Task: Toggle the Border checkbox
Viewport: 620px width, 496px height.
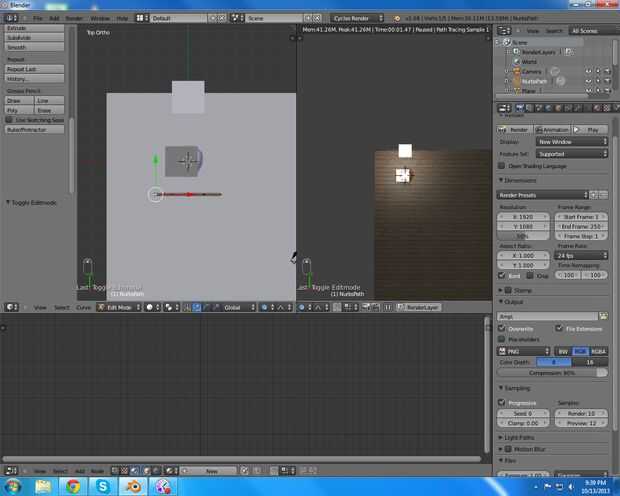Action: [x=501, y=275]
